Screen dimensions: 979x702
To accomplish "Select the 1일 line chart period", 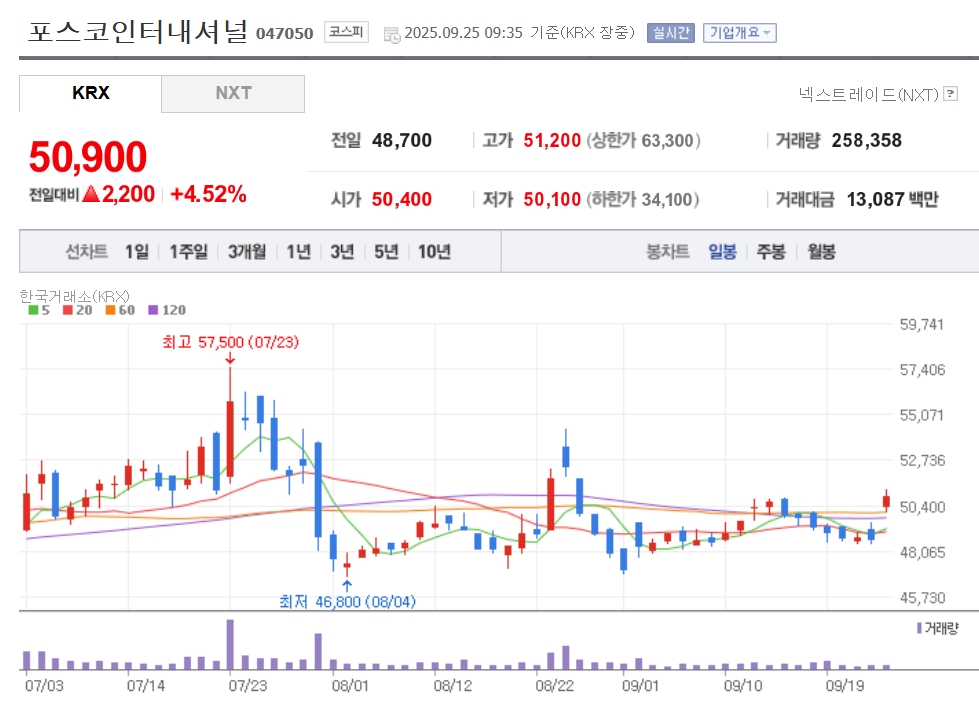I will click(x=137, y=252).
